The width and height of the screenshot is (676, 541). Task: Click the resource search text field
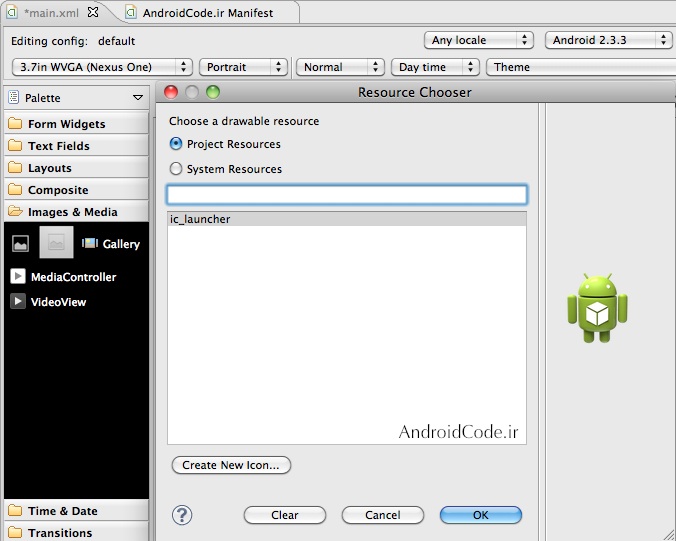click(346, 194)
